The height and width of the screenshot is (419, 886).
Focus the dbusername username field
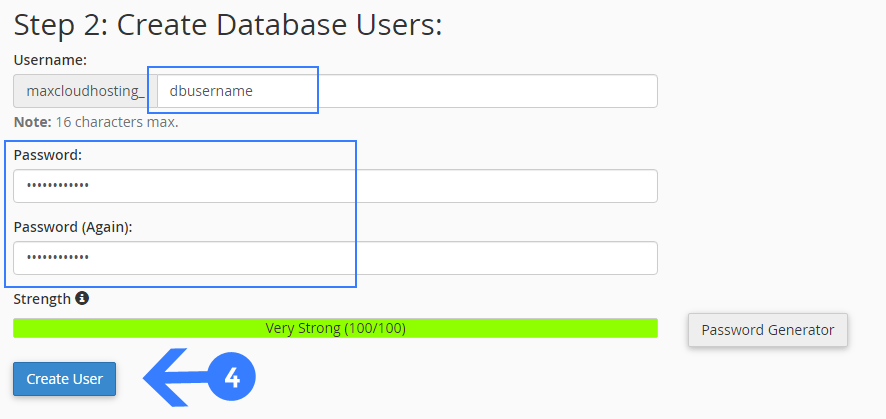pos(407,91)
